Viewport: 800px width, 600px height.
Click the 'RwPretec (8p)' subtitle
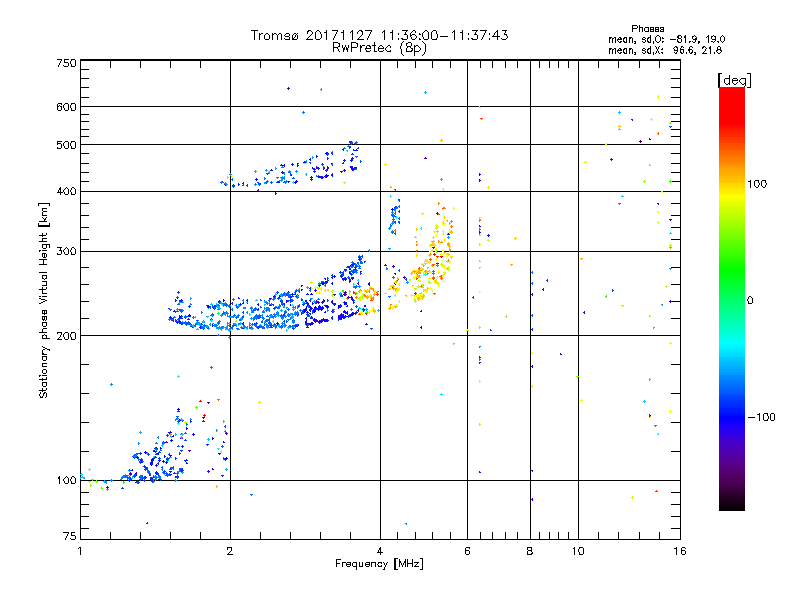click(380, 48)
